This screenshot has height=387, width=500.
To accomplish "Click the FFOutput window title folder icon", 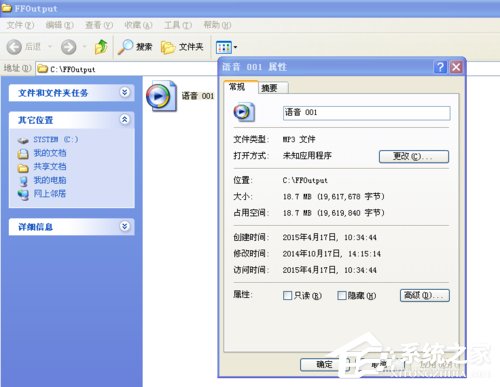I will click(x=7, y=8).
